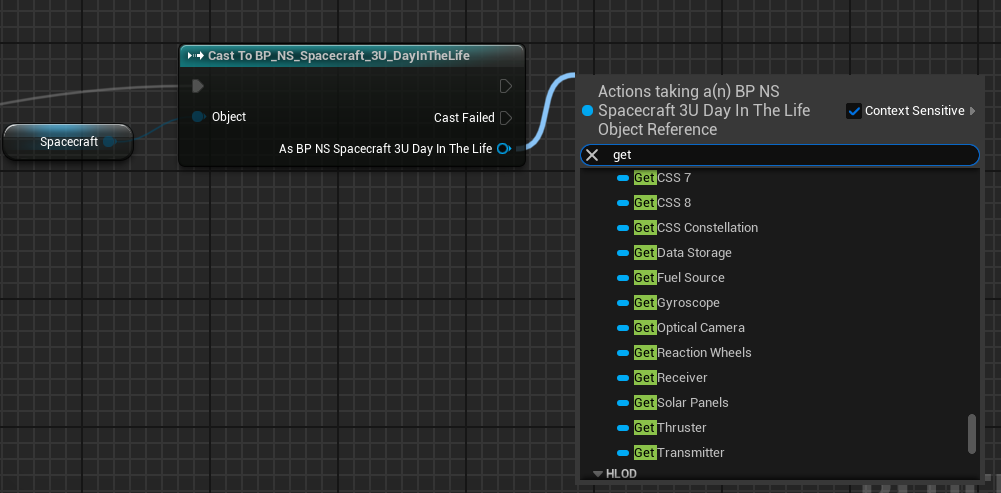This screenshot has width=1001, height=493.
Task: Select Get Reaction Wheels from the list
Action: [703, 353]
